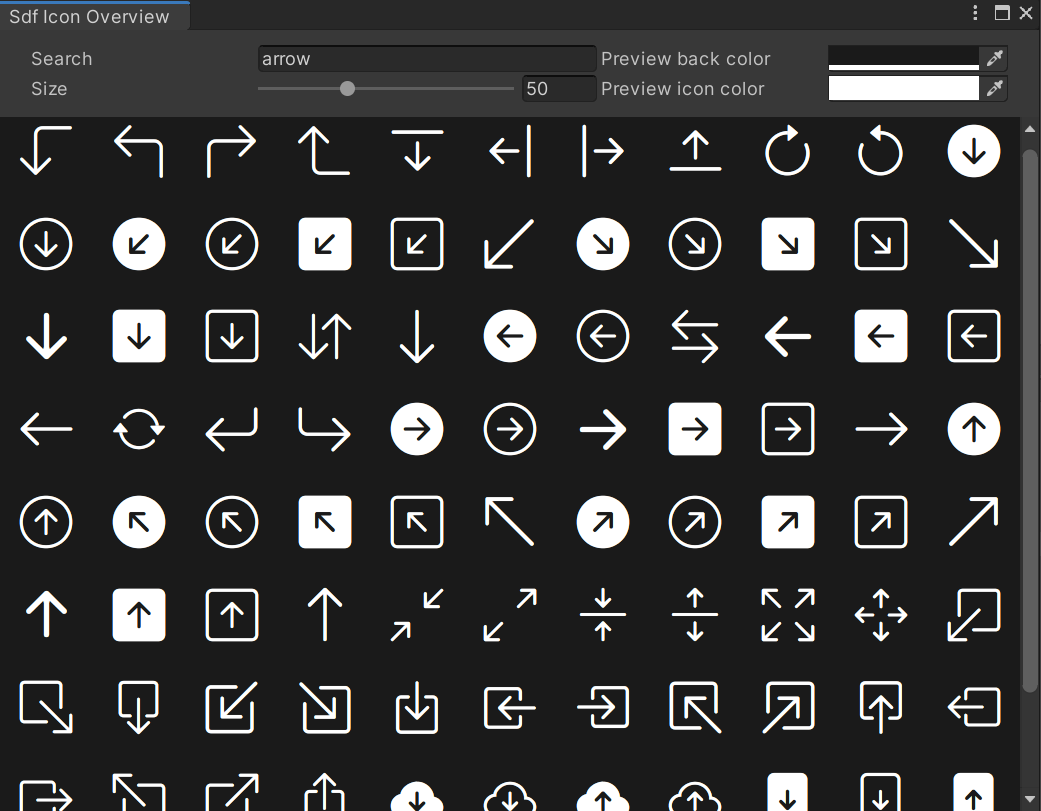The image size is (1041, 811).
Task: Choose the arrow-down-up swap icon
Action: (325, 336)
